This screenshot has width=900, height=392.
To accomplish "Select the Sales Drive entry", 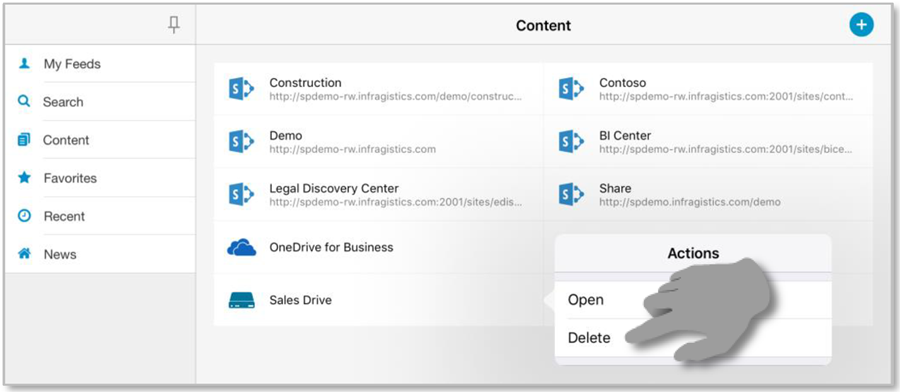I will point(379,300).
